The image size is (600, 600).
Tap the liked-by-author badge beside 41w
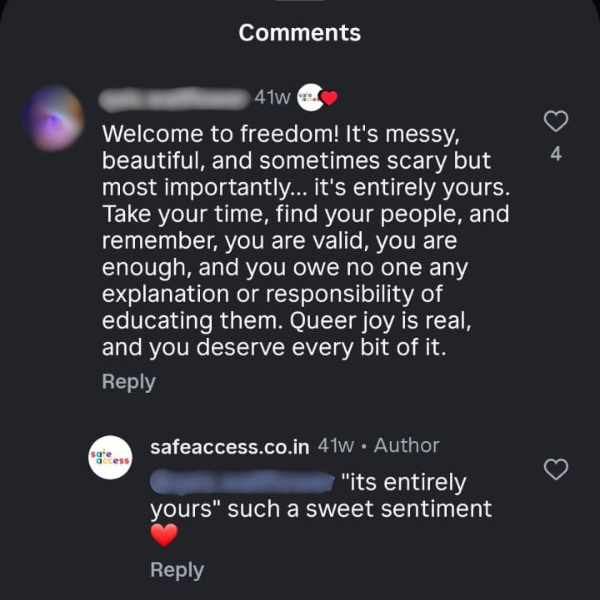[x=312, y=97]
